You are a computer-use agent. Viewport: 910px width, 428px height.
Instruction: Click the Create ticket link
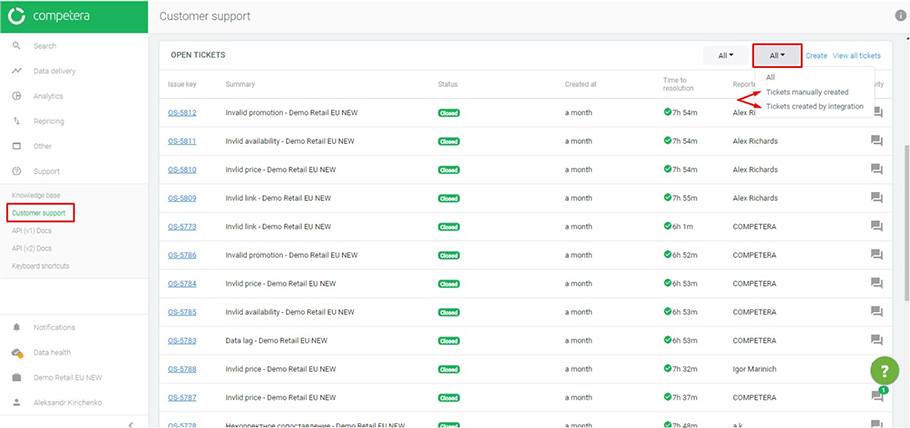(x=816, y=56)
